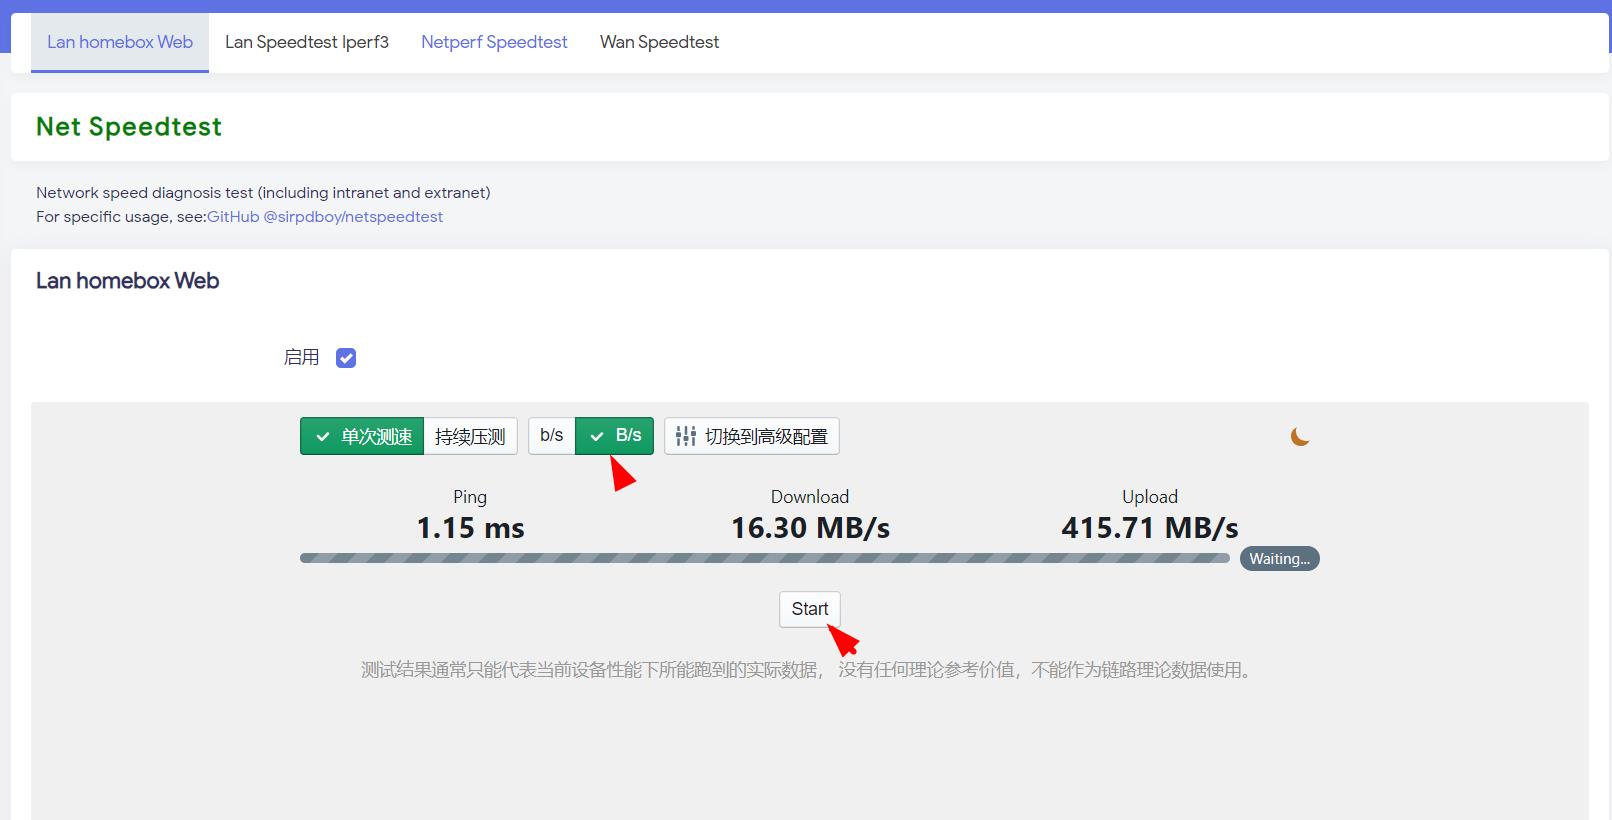Click the Ping label
1612x820 pixels.
click(470, 497)
